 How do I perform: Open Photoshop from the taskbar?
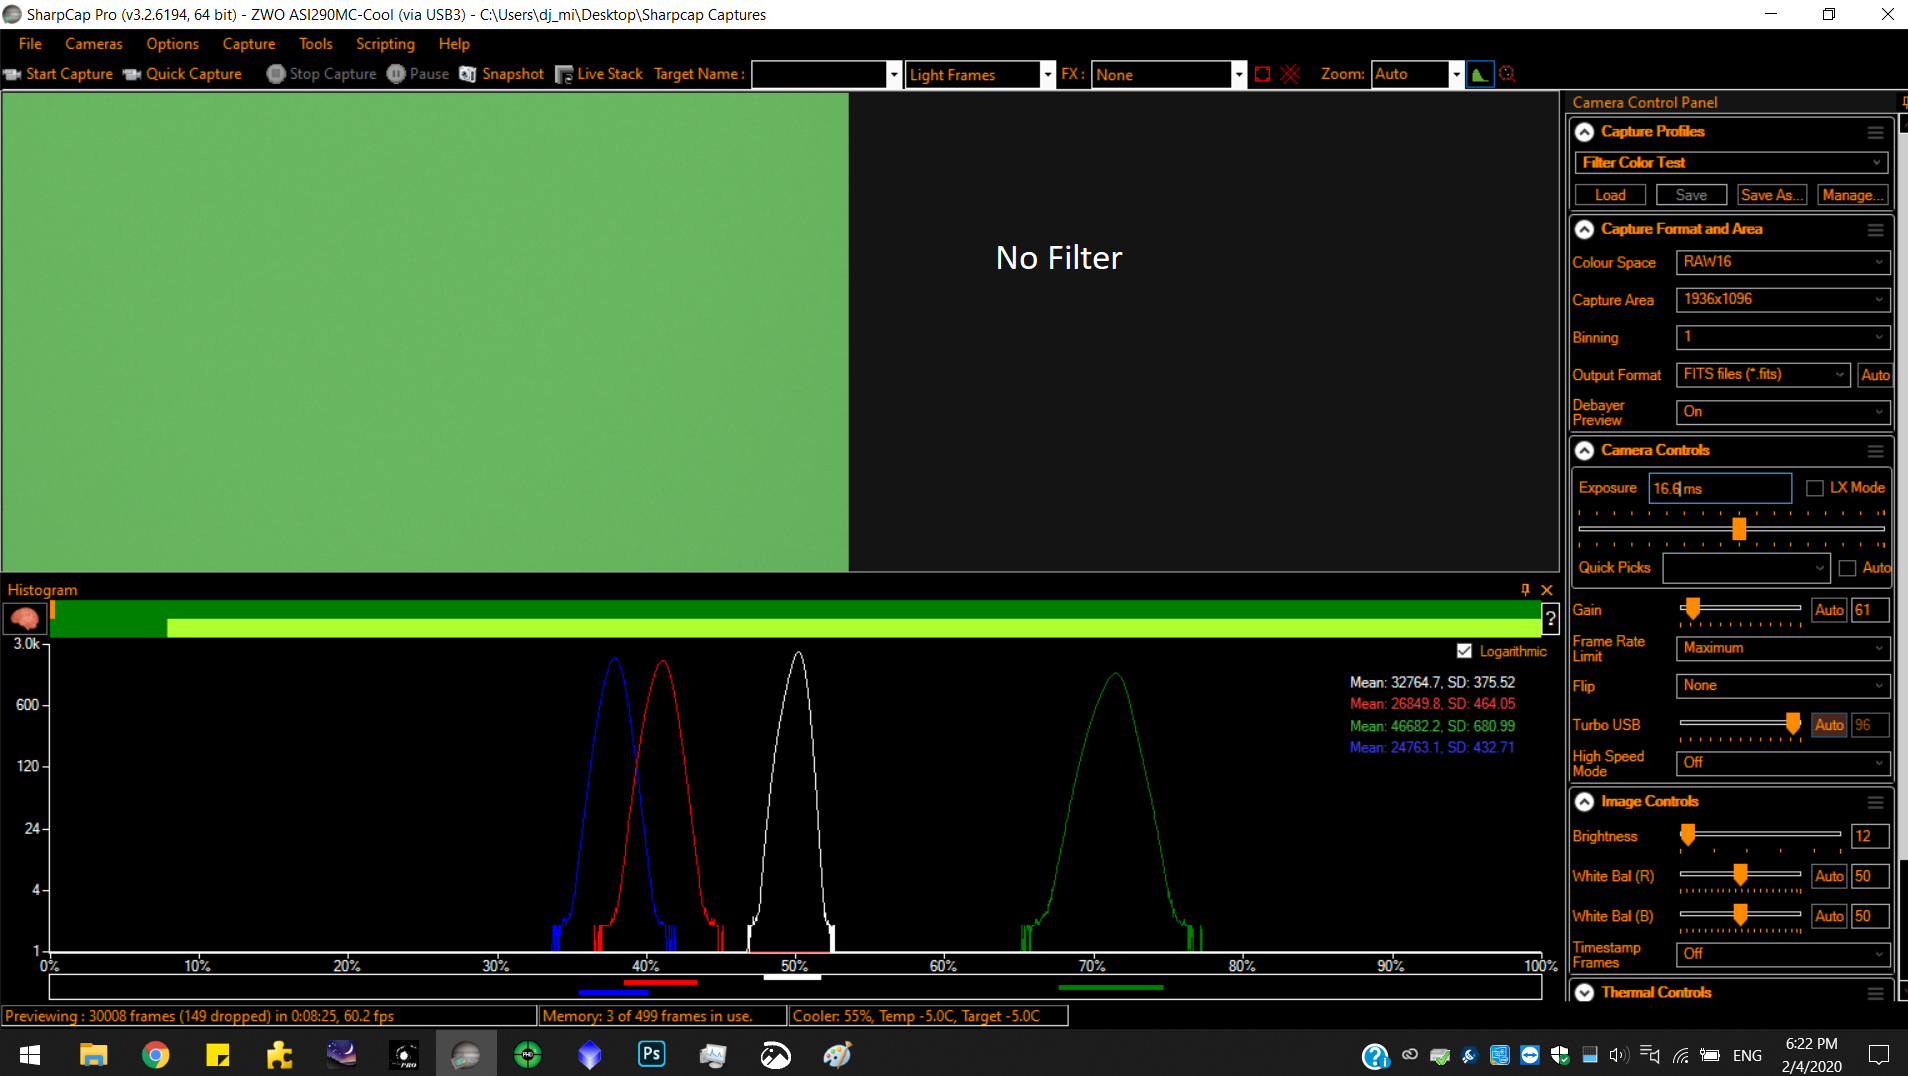click(x=651, y=1054)
